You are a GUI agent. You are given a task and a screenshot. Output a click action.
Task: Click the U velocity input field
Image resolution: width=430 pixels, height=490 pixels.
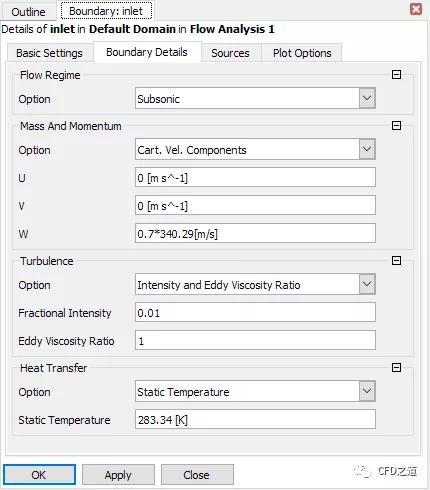pyautogui.click(x=255, y=177)
